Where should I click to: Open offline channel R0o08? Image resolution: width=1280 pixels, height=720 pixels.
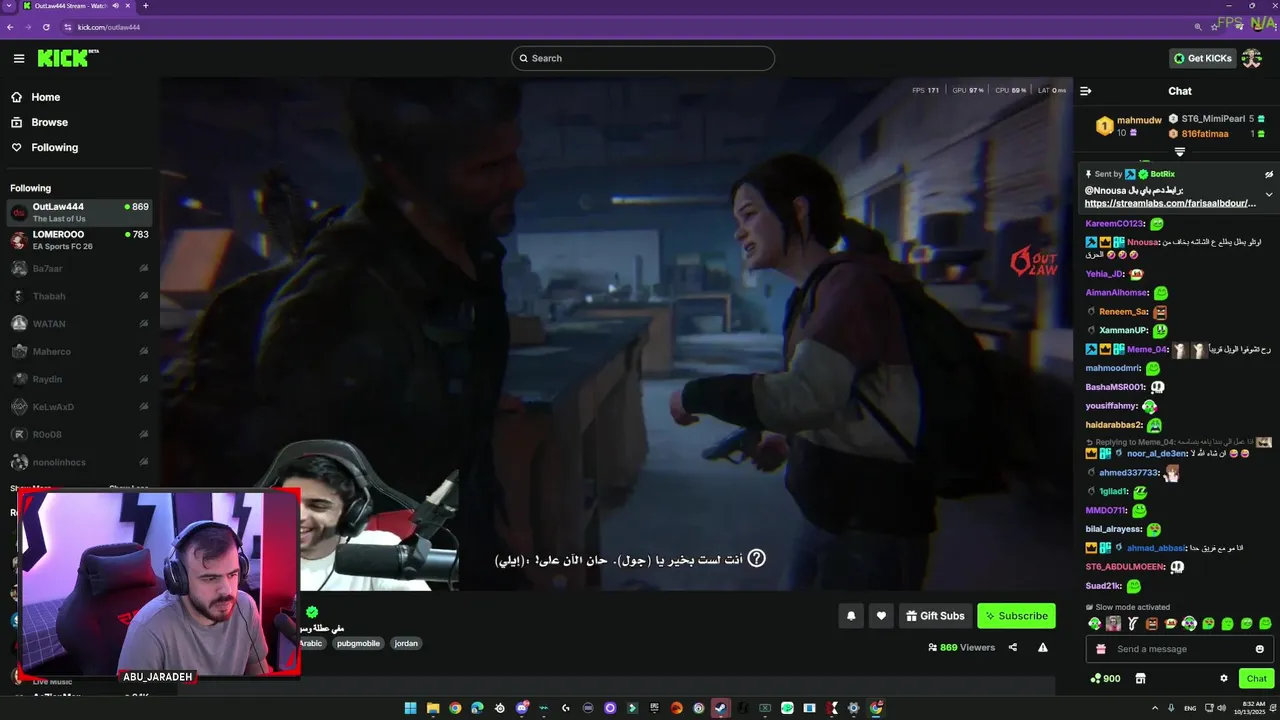(x=80, y=435)
